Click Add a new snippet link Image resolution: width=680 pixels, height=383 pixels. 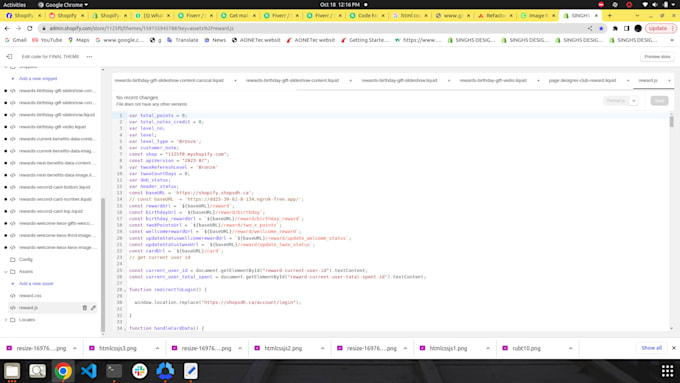38,79
